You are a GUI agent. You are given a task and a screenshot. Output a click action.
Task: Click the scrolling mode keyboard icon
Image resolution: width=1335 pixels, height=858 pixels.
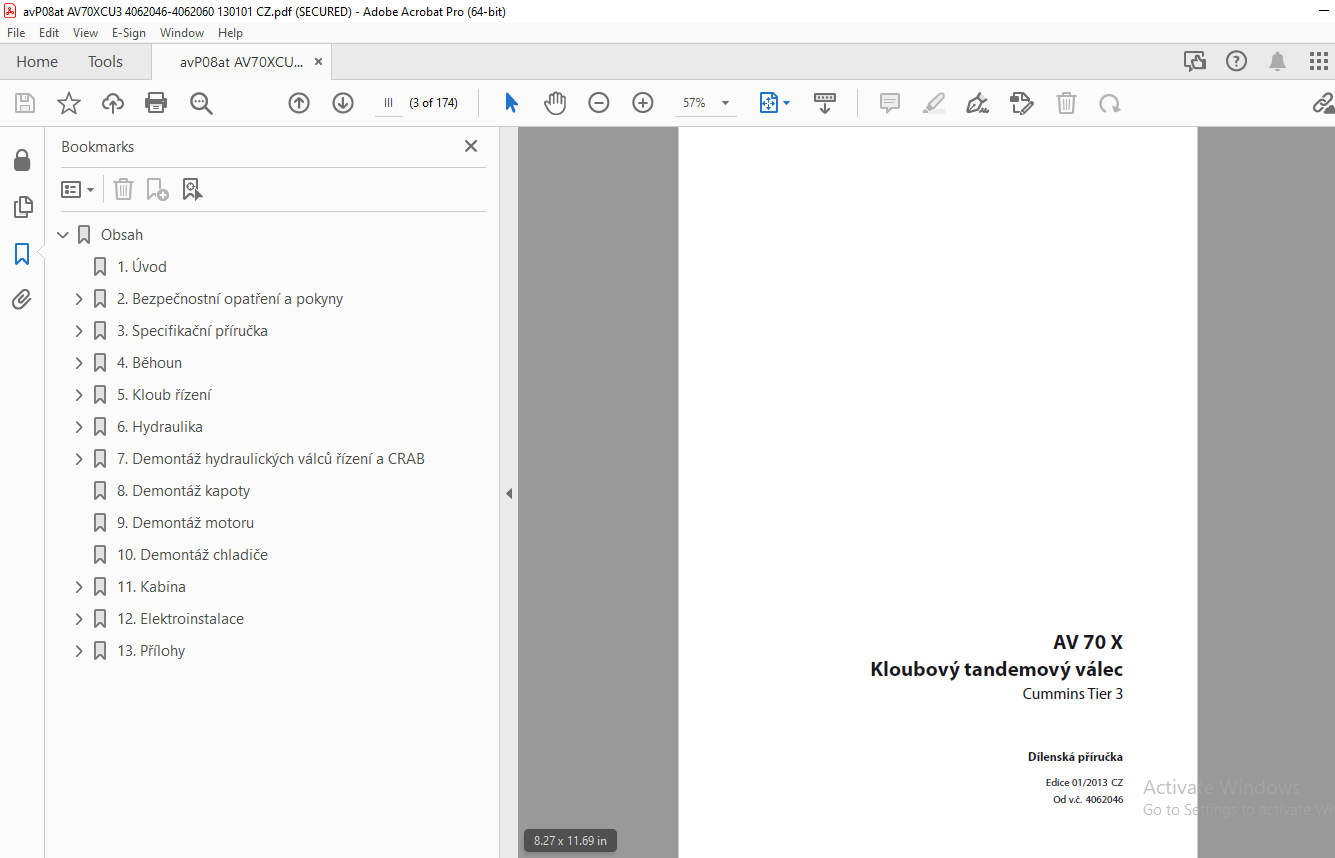pyautogui.click(x=825, y=103)
